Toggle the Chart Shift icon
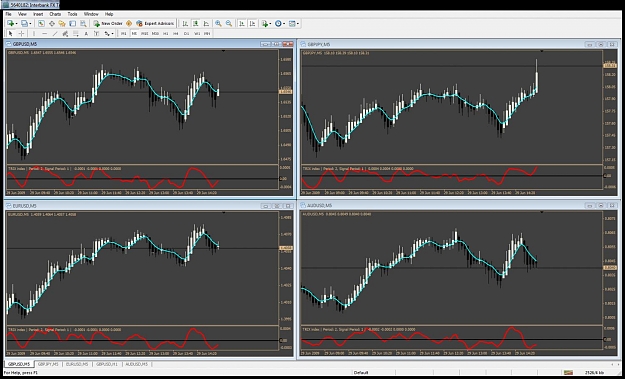Image resolution: width=625 pixels, height=379 pixels. point(252,24)
